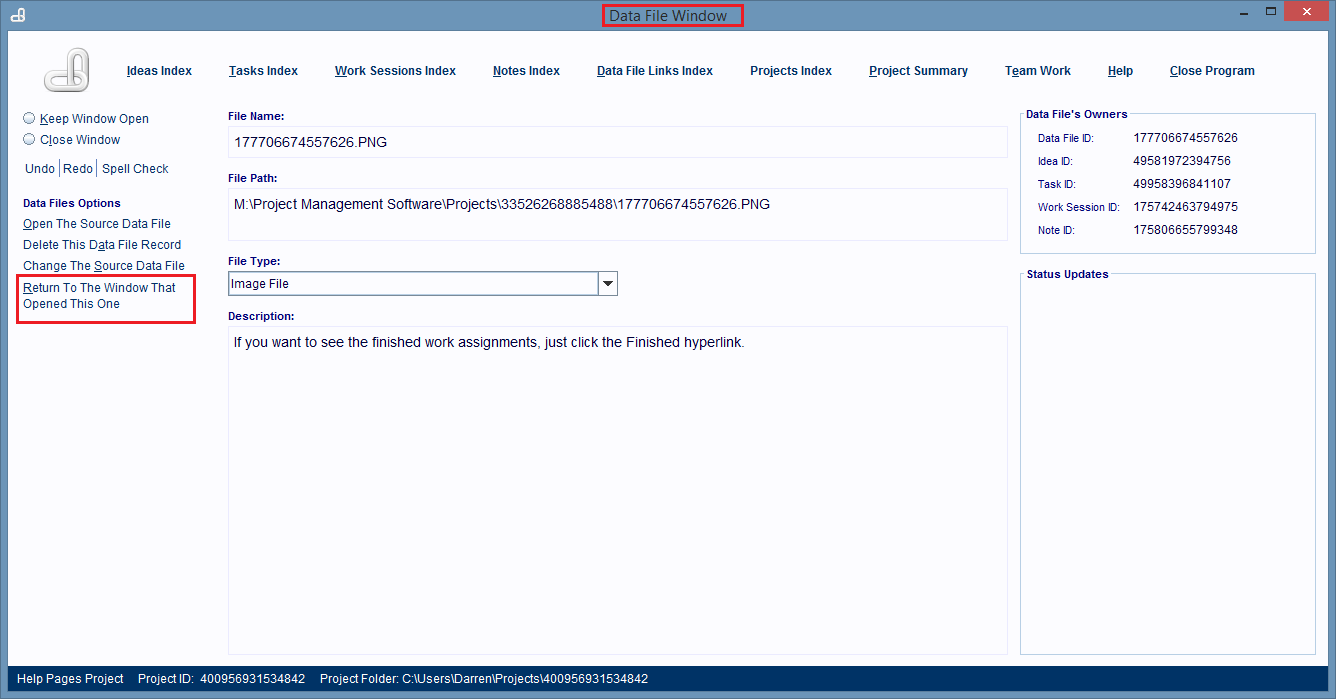Viewport: 1336px width, 699px height.
Task: Open Data File Links Index
Action: (655, 71)
